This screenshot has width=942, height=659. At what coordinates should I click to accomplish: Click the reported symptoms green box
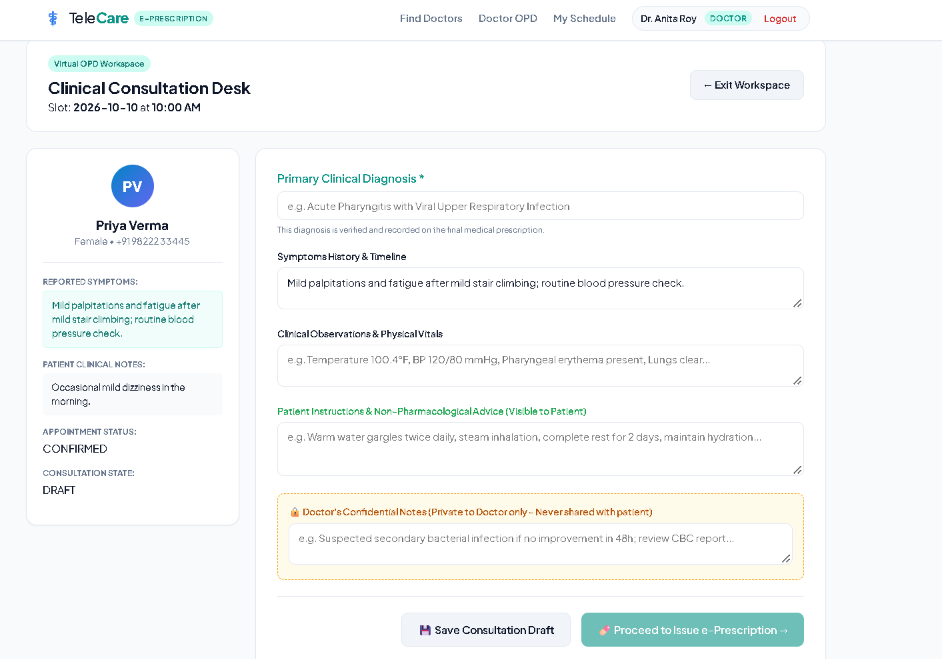[x=132, y=320]
